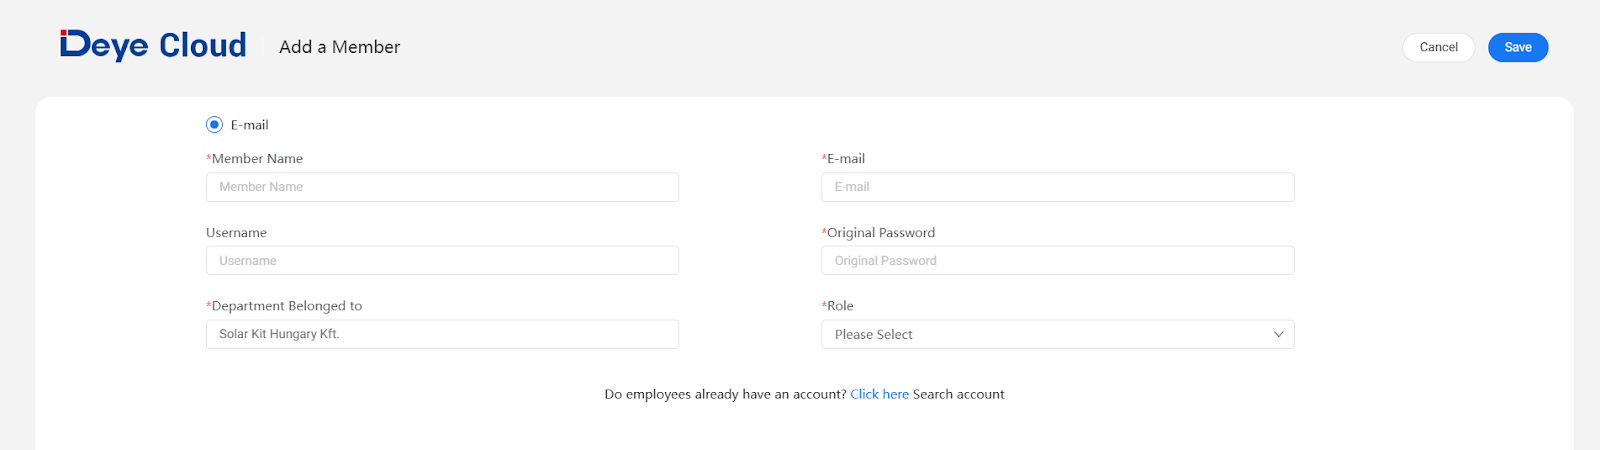This screenshot has width=1600, height=450.
Task: Follow the 'Click here' search account link
Action: click(879, 394)
